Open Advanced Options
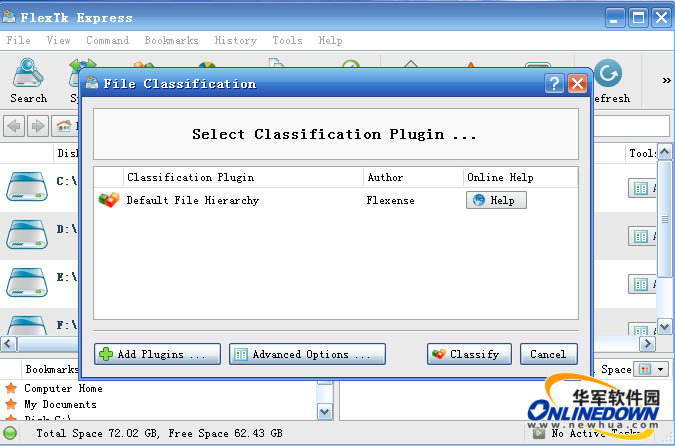Screen dimensions: 675x446 pos(307,354)
